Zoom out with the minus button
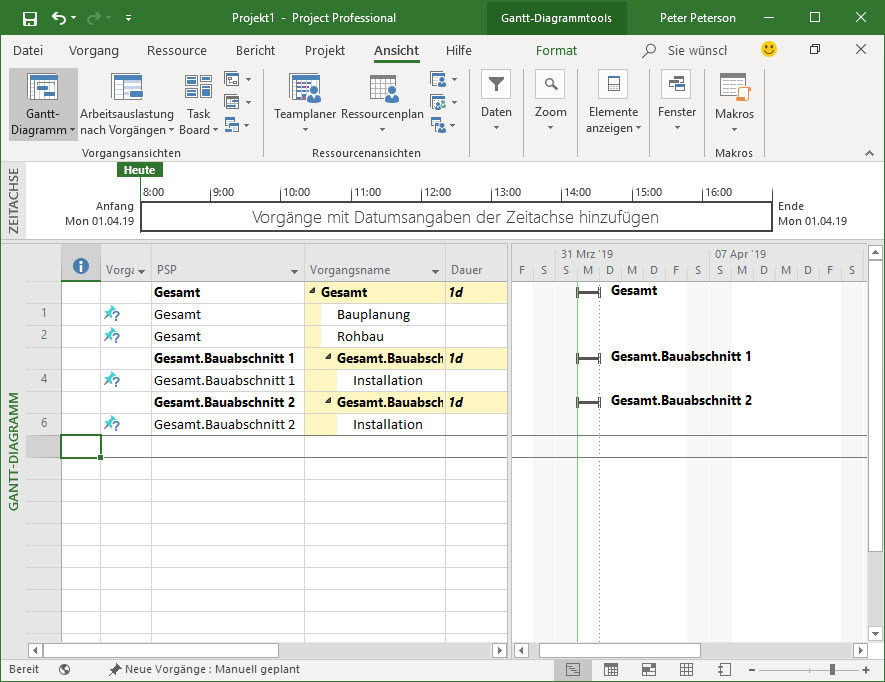This screenshot has width=885, height=682. coord(752,670)
